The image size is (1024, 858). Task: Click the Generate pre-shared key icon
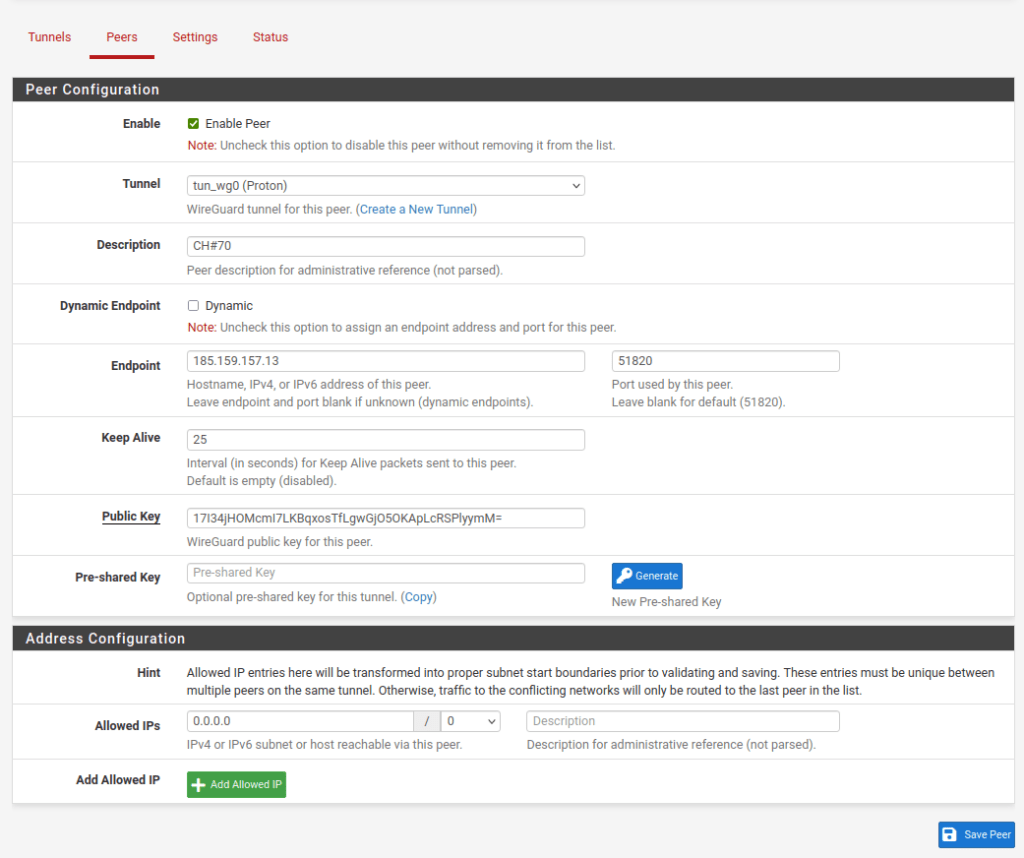(624, 575)
